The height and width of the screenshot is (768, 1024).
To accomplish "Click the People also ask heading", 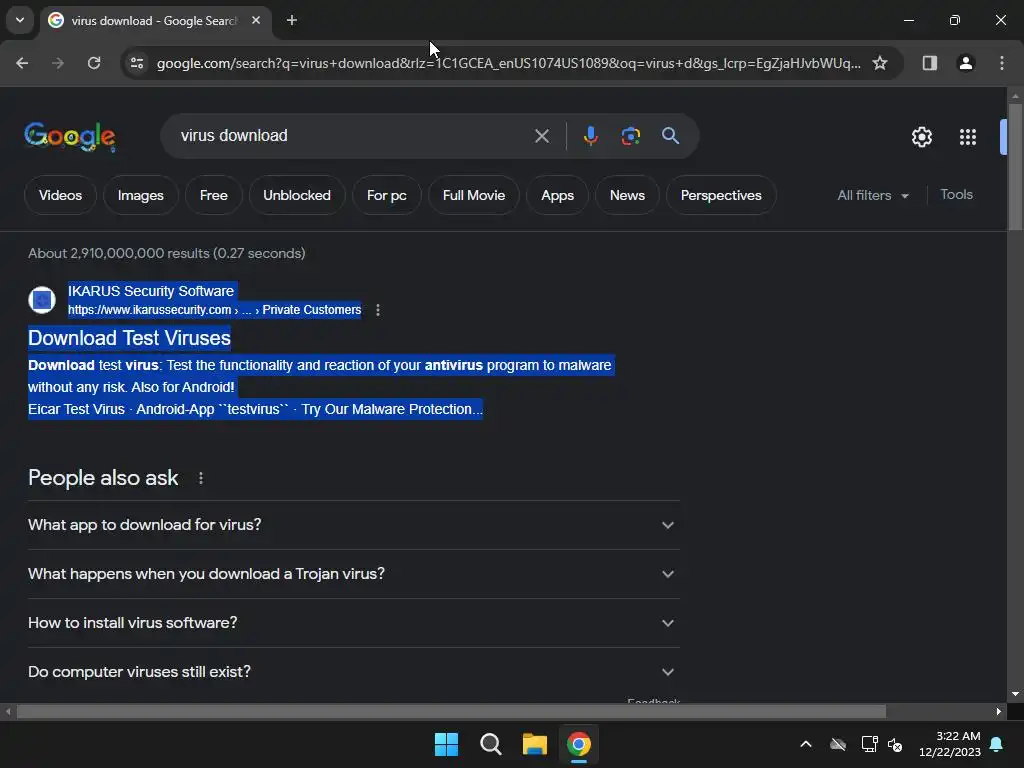I will (103, 478).
